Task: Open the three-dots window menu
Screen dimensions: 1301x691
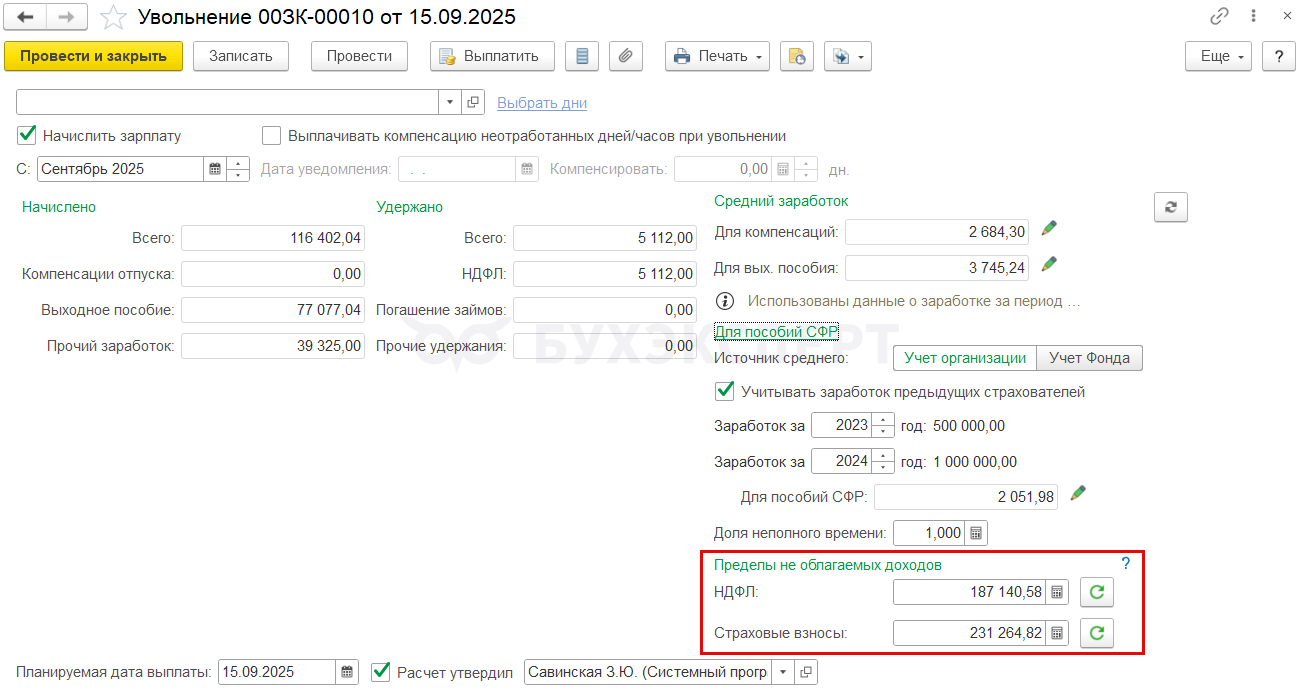Action: [x=1253, y=16]
